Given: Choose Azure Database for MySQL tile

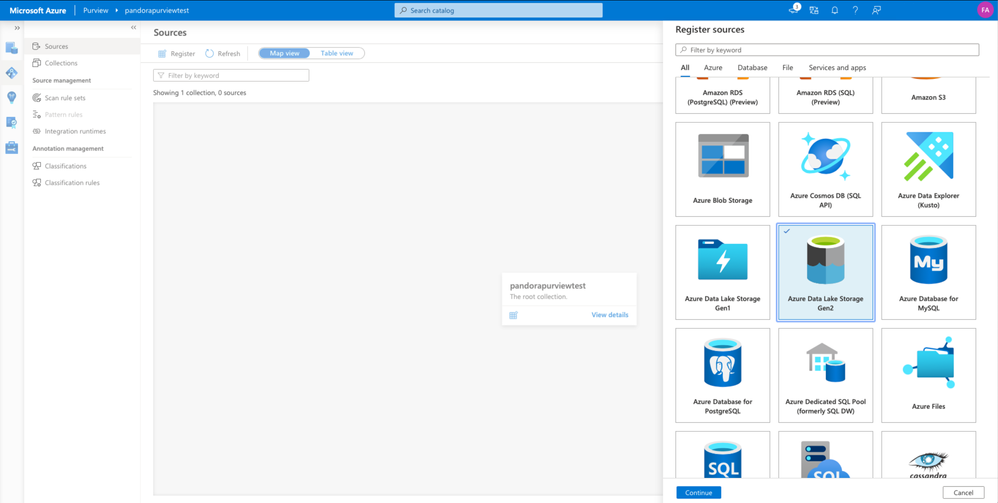Looking at the screenshot, I should click(929, 273).
